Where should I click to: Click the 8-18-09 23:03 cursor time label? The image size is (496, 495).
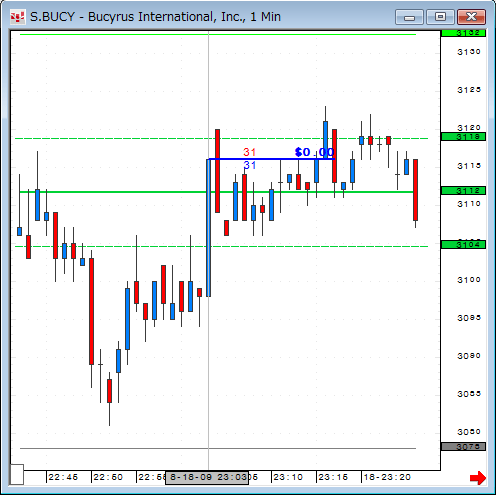click(x=207, y=477)
